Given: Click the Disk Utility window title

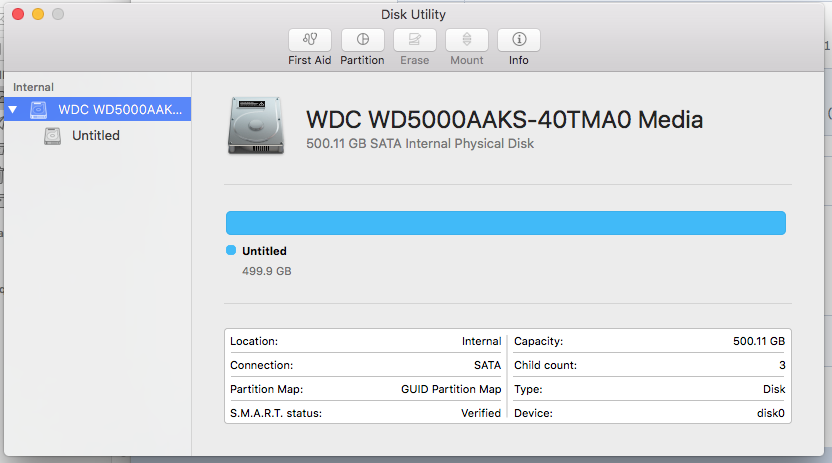Looking at the screenshot, I should pyautogui.click(x=413, y=14).
